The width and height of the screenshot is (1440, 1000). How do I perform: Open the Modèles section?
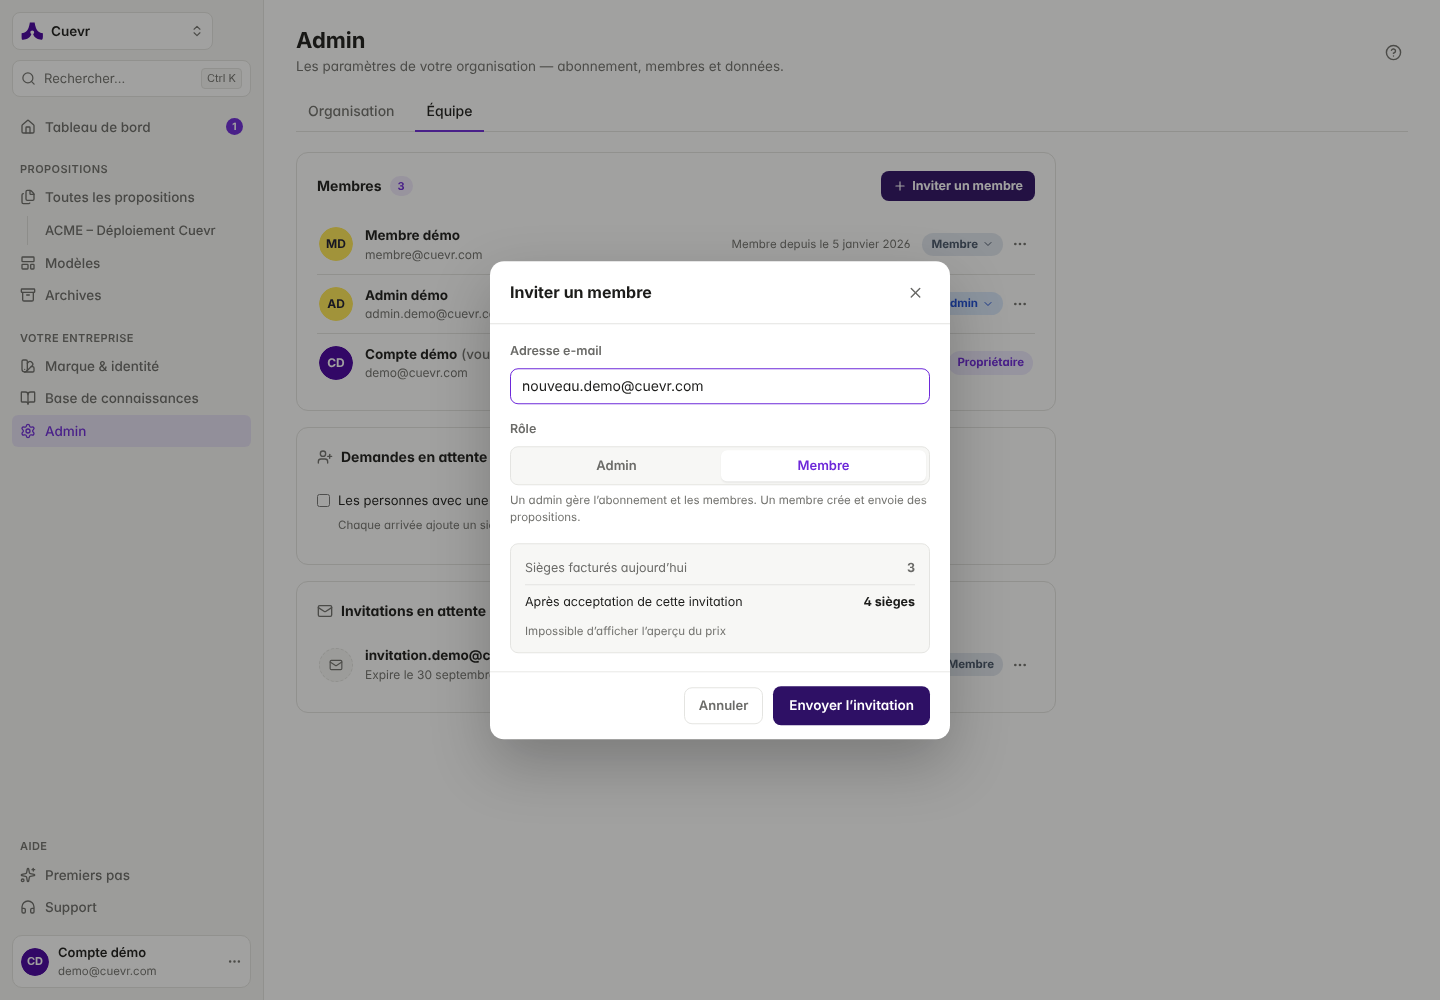[x=131, y=263]
